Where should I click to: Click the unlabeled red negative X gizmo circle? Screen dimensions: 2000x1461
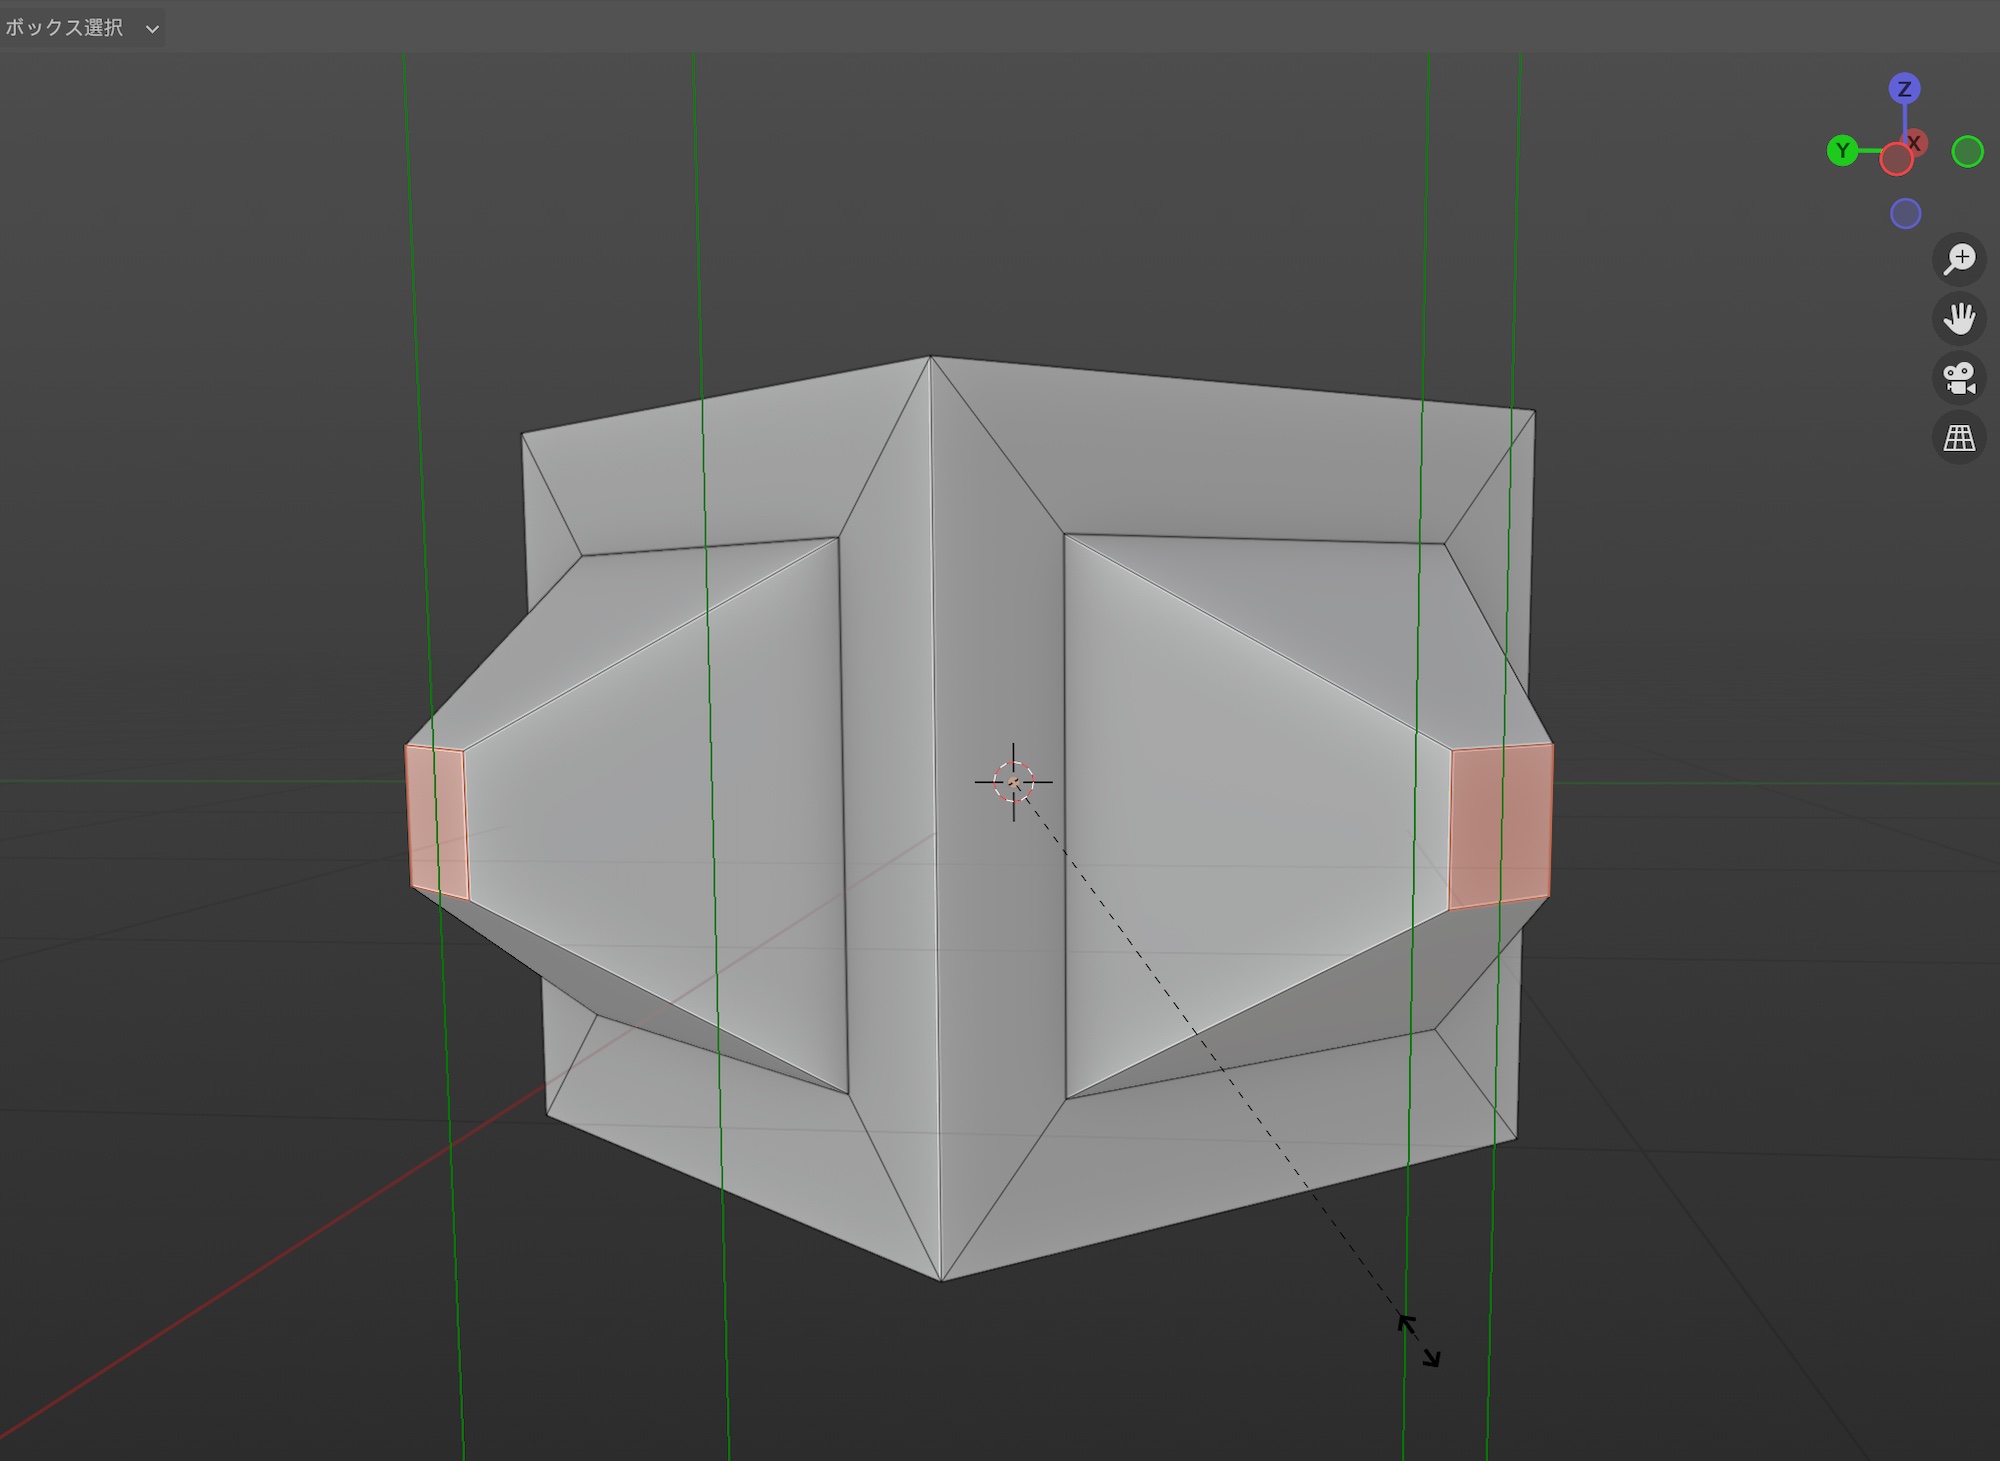coord(1896,160)
